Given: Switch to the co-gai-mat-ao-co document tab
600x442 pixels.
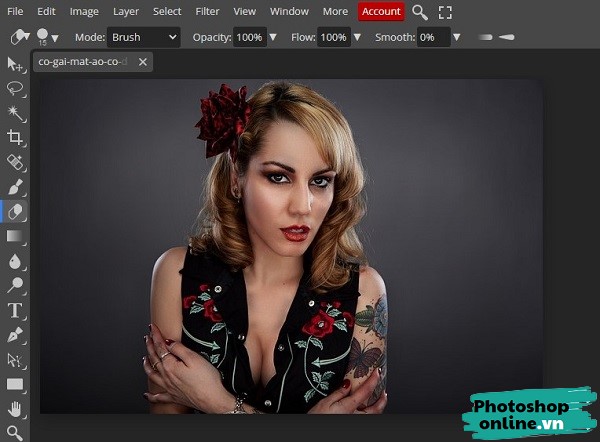Looking at the screenshot, I should click(x=83, y=62).
